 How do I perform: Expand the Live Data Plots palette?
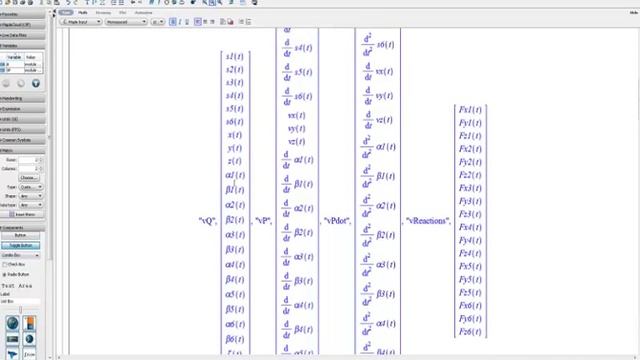[22, 36]
